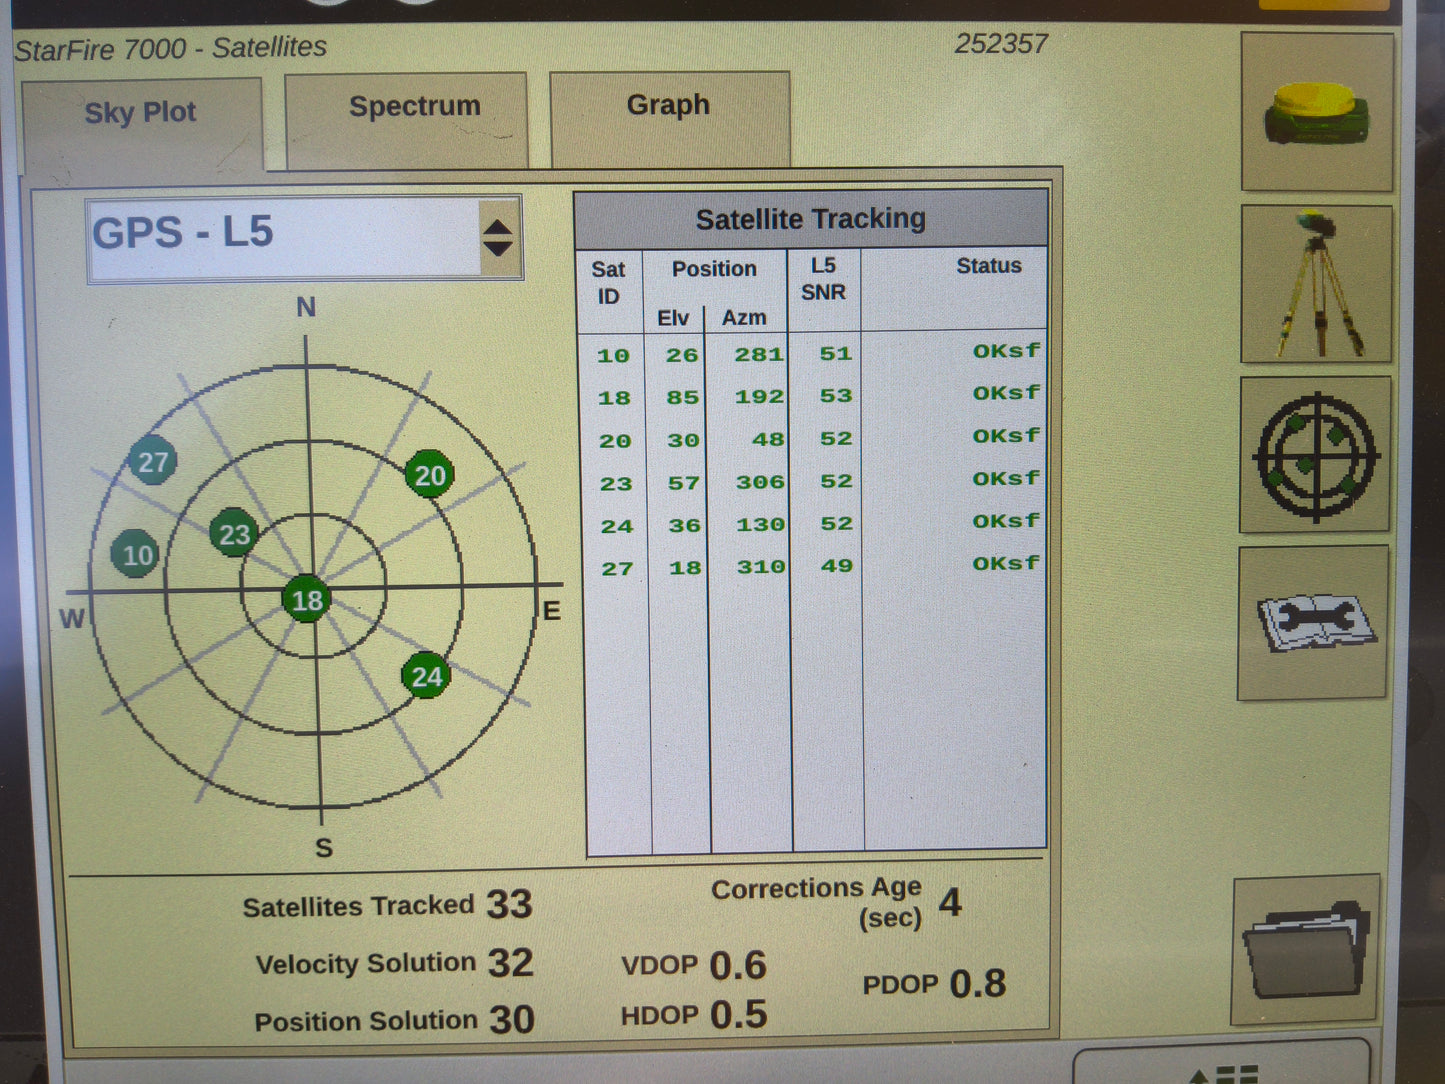Open the GPS - L5 signal dropdown

tap(304, 238)
